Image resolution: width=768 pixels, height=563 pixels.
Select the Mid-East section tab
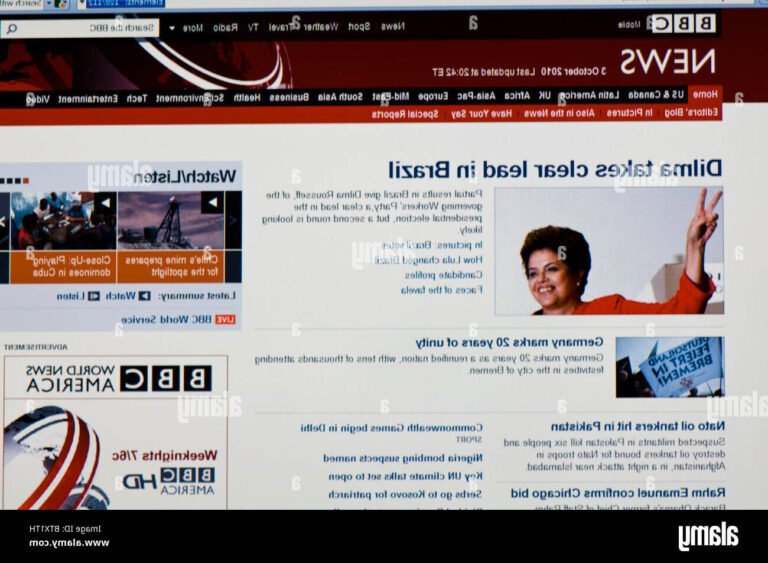390,97
